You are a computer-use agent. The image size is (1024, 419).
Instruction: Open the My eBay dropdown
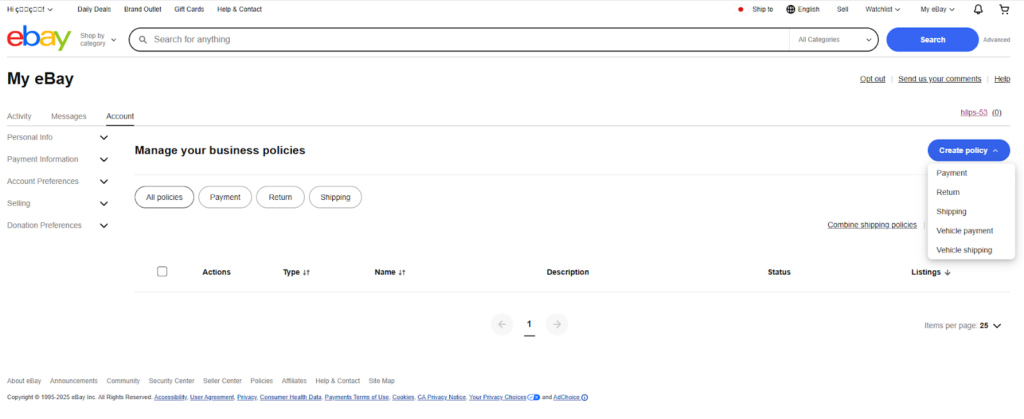click(x=937, y=9)
